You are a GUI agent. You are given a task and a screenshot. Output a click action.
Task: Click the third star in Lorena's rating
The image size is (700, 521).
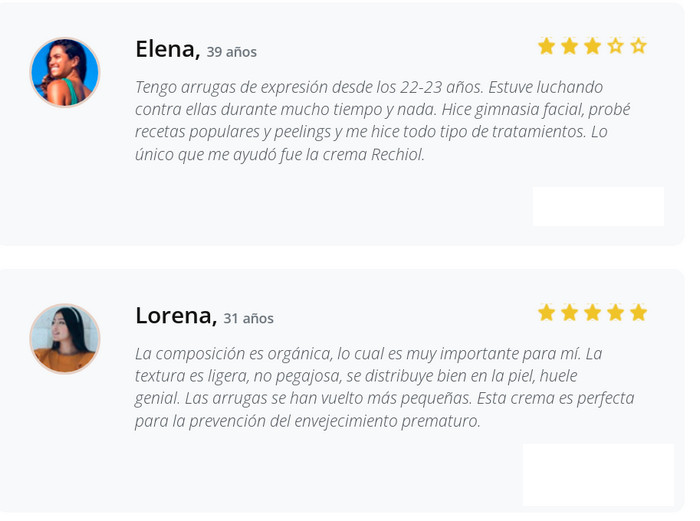(x=592, y=313)
